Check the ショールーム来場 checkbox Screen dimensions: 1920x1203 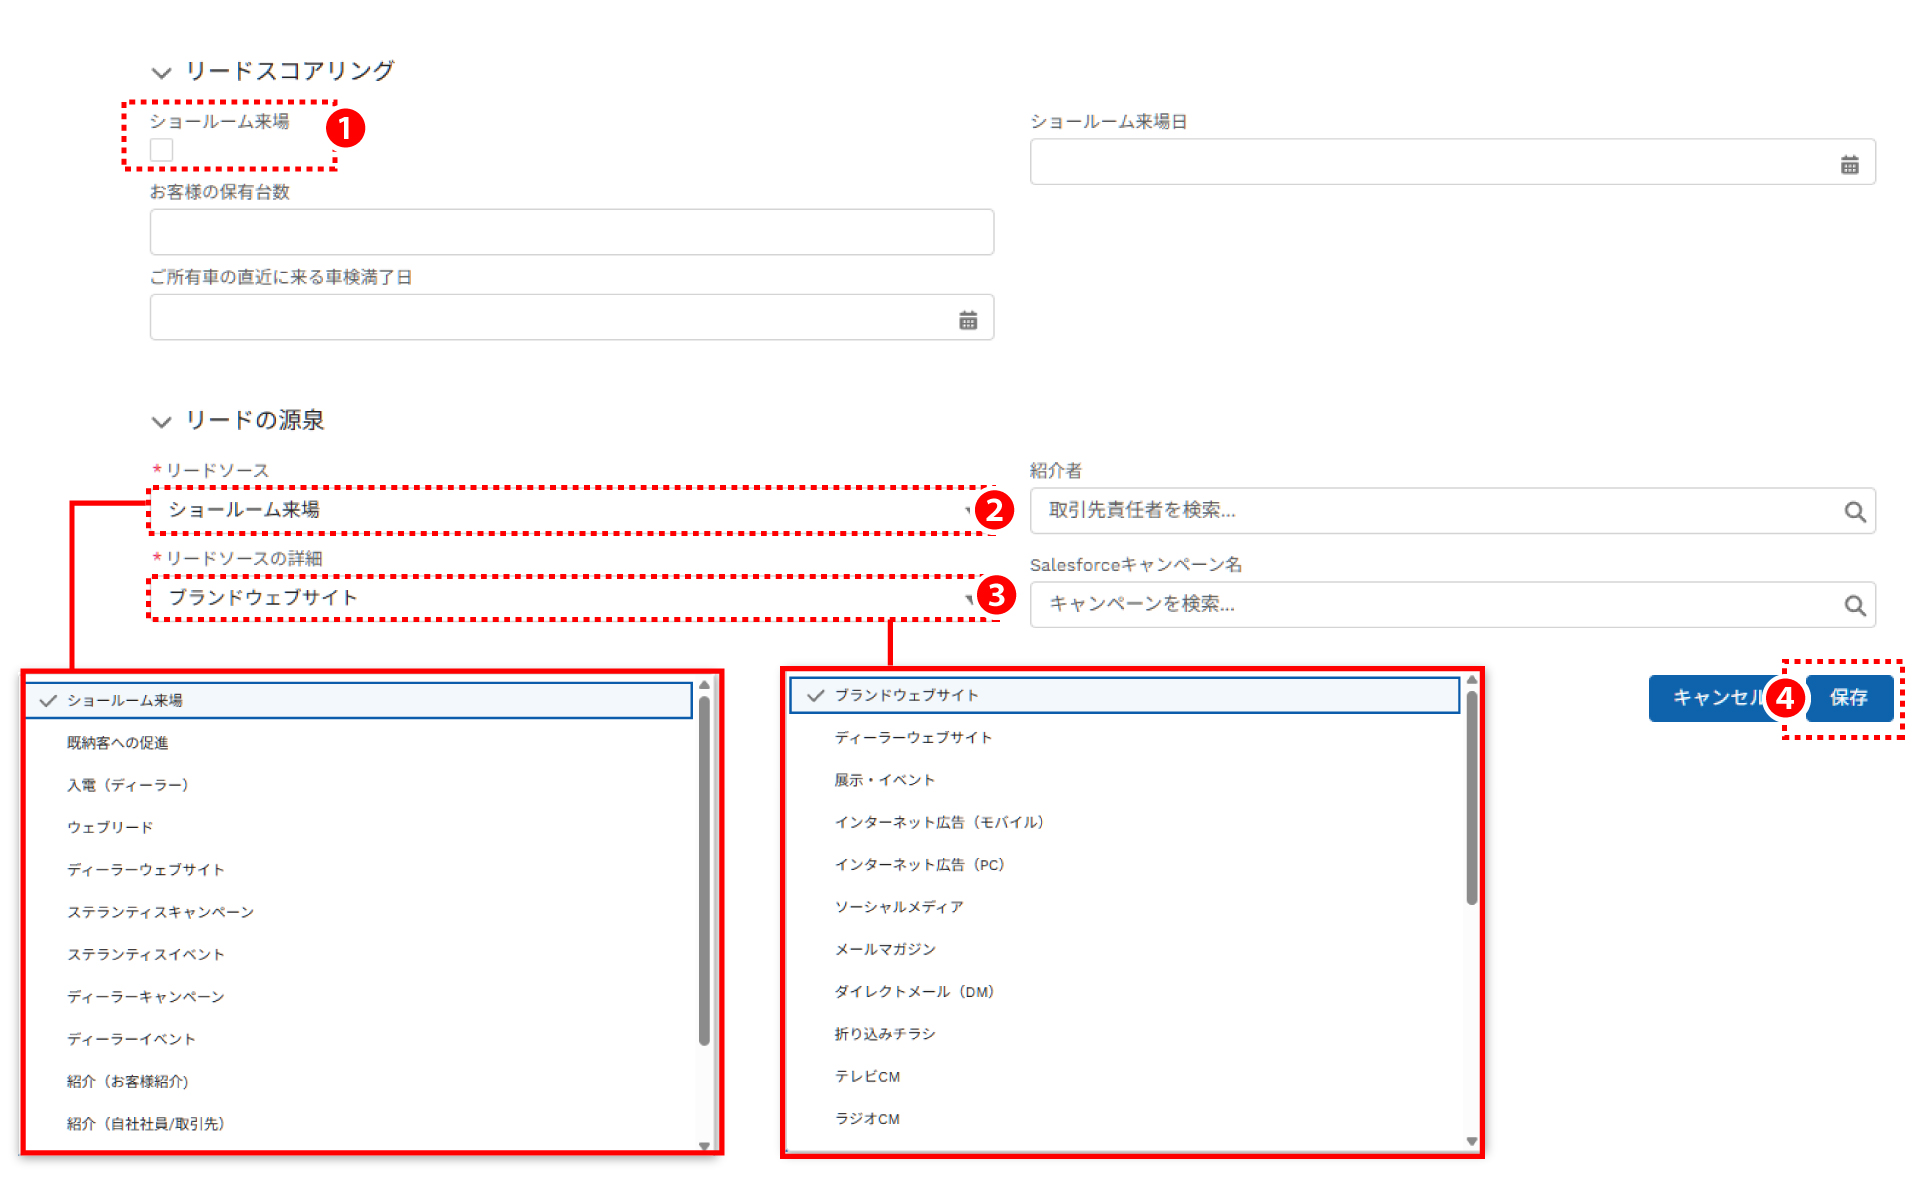click(162, 150)
